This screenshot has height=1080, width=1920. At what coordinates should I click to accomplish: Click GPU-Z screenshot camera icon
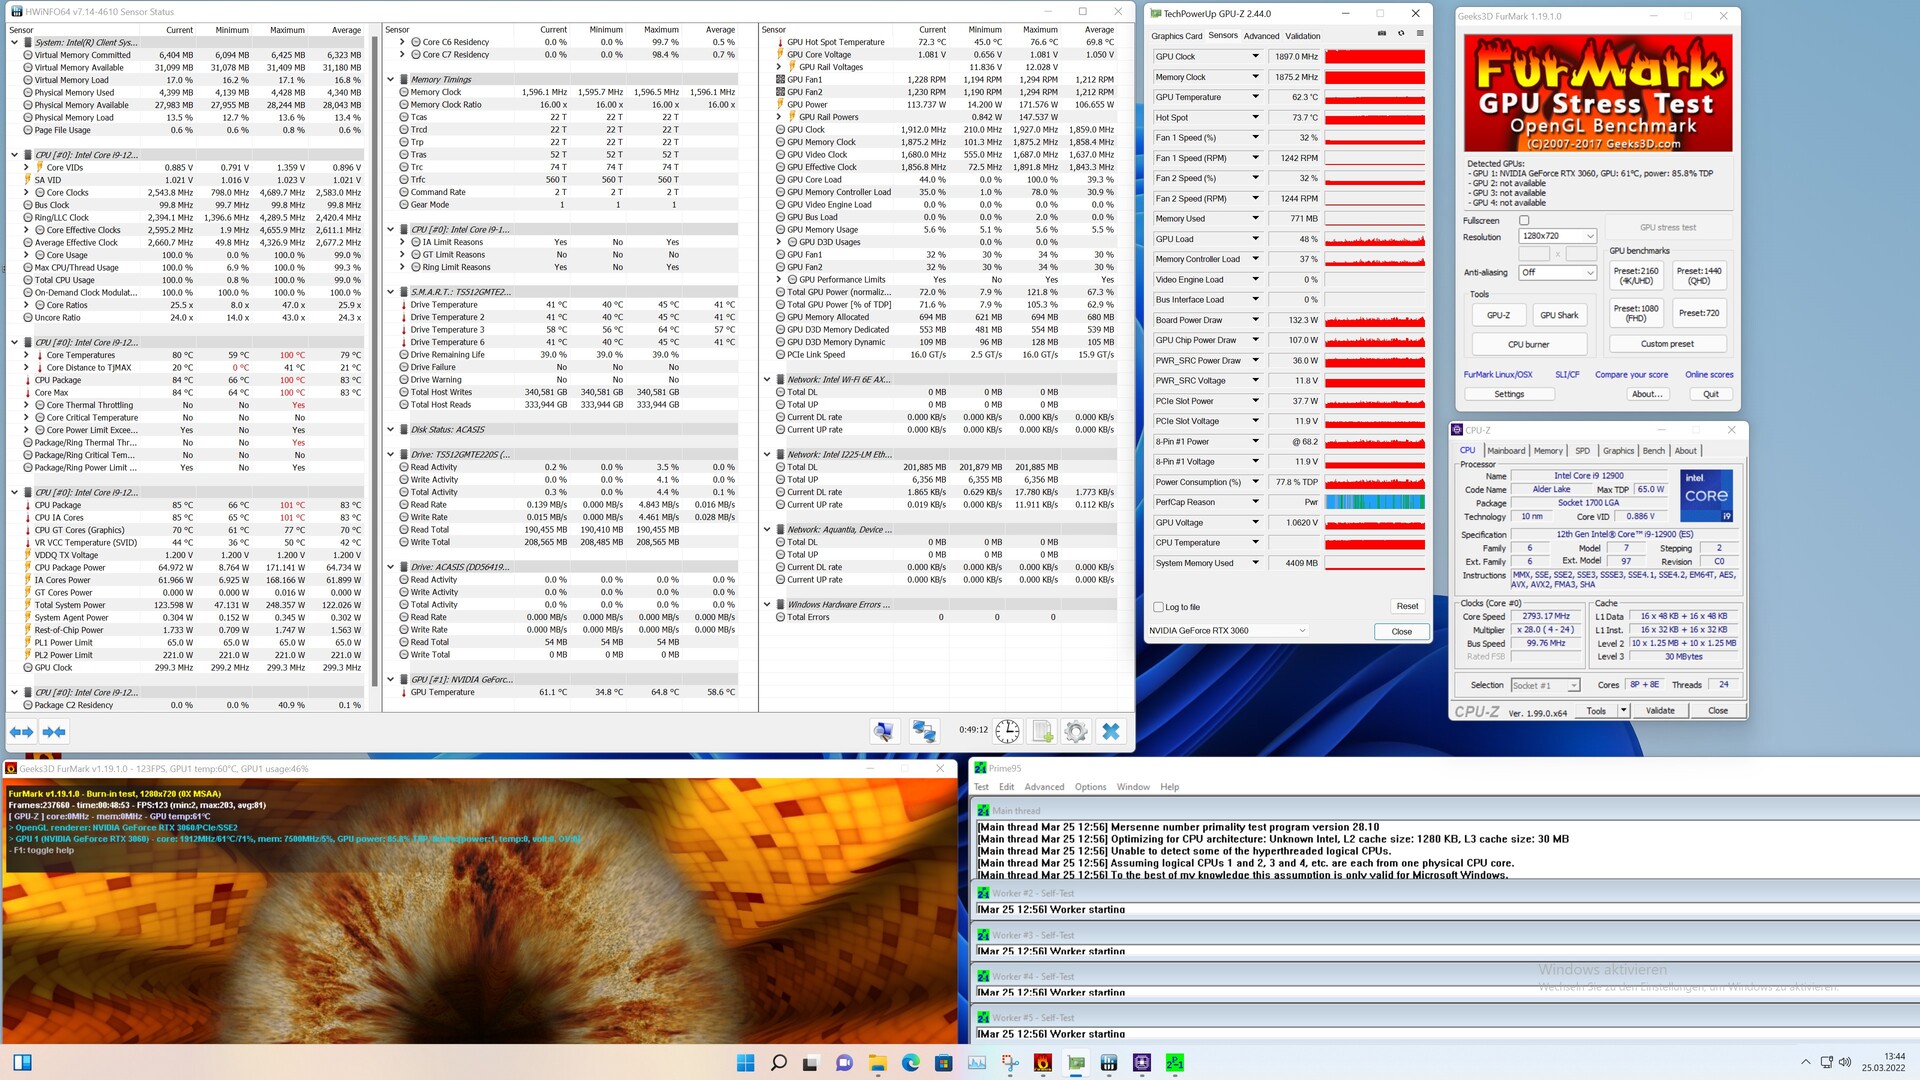pos(1382,33)
